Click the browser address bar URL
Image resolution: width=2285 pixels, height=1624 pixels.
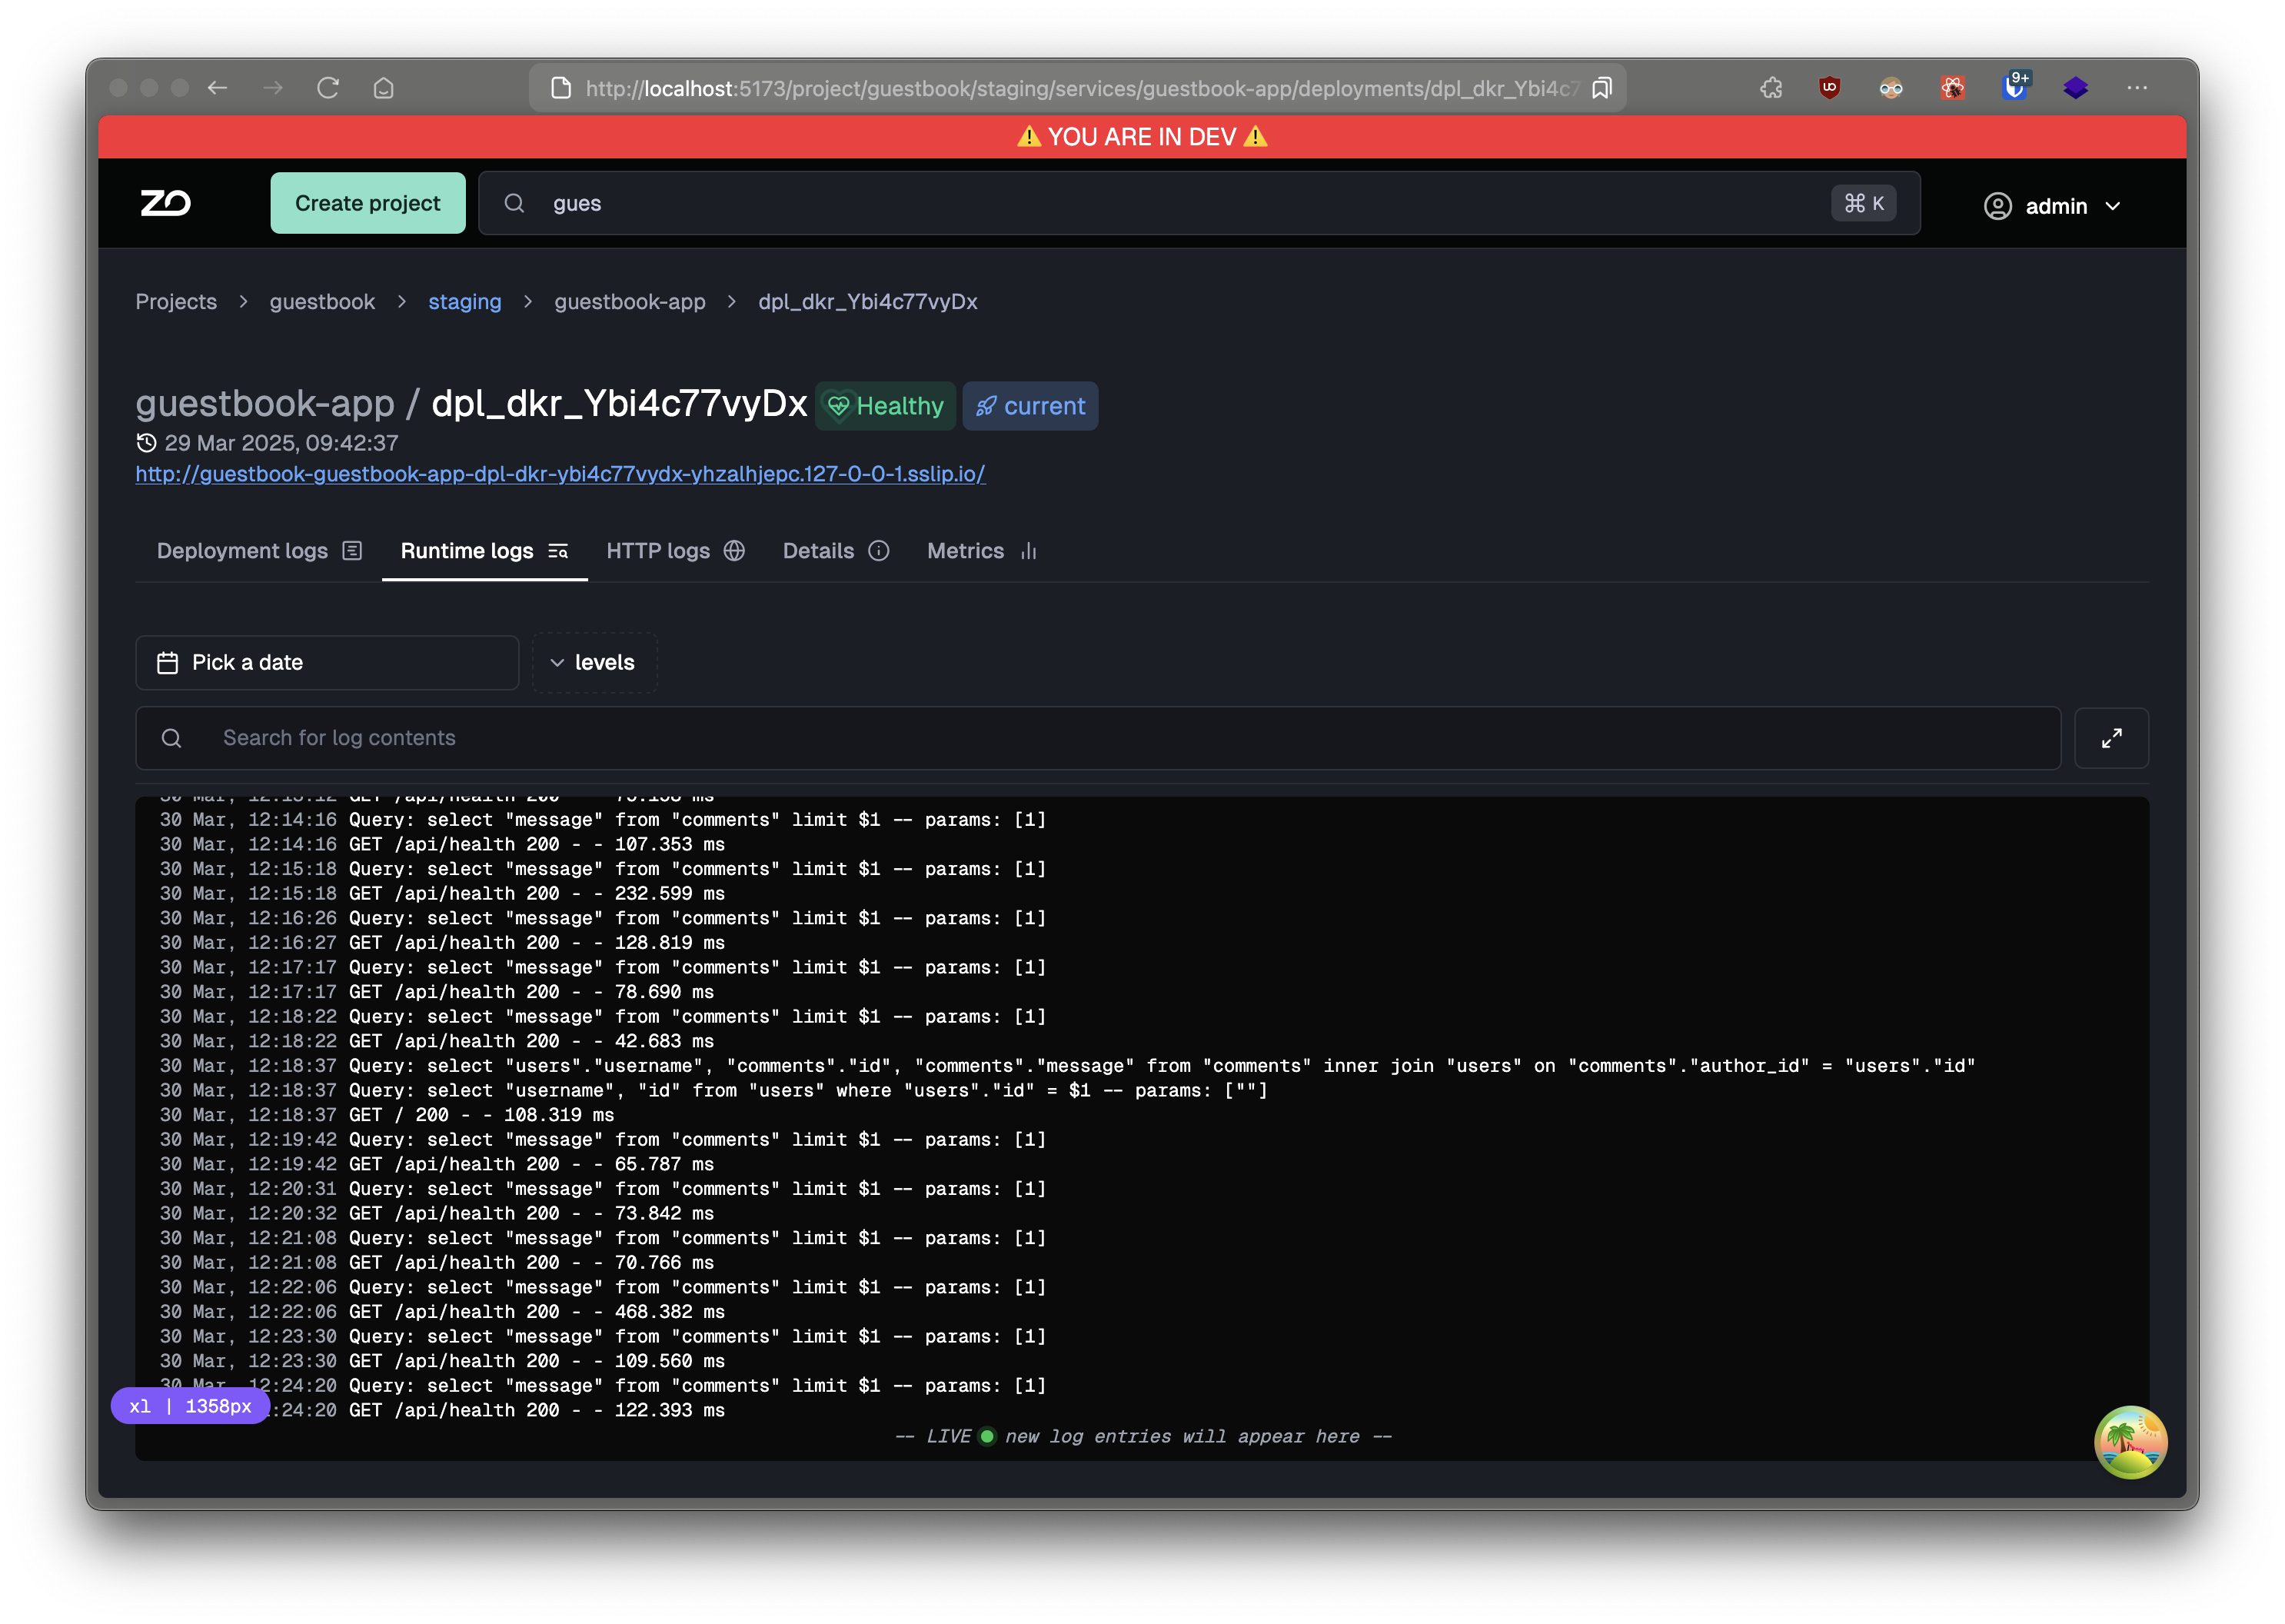[1082, 88]
